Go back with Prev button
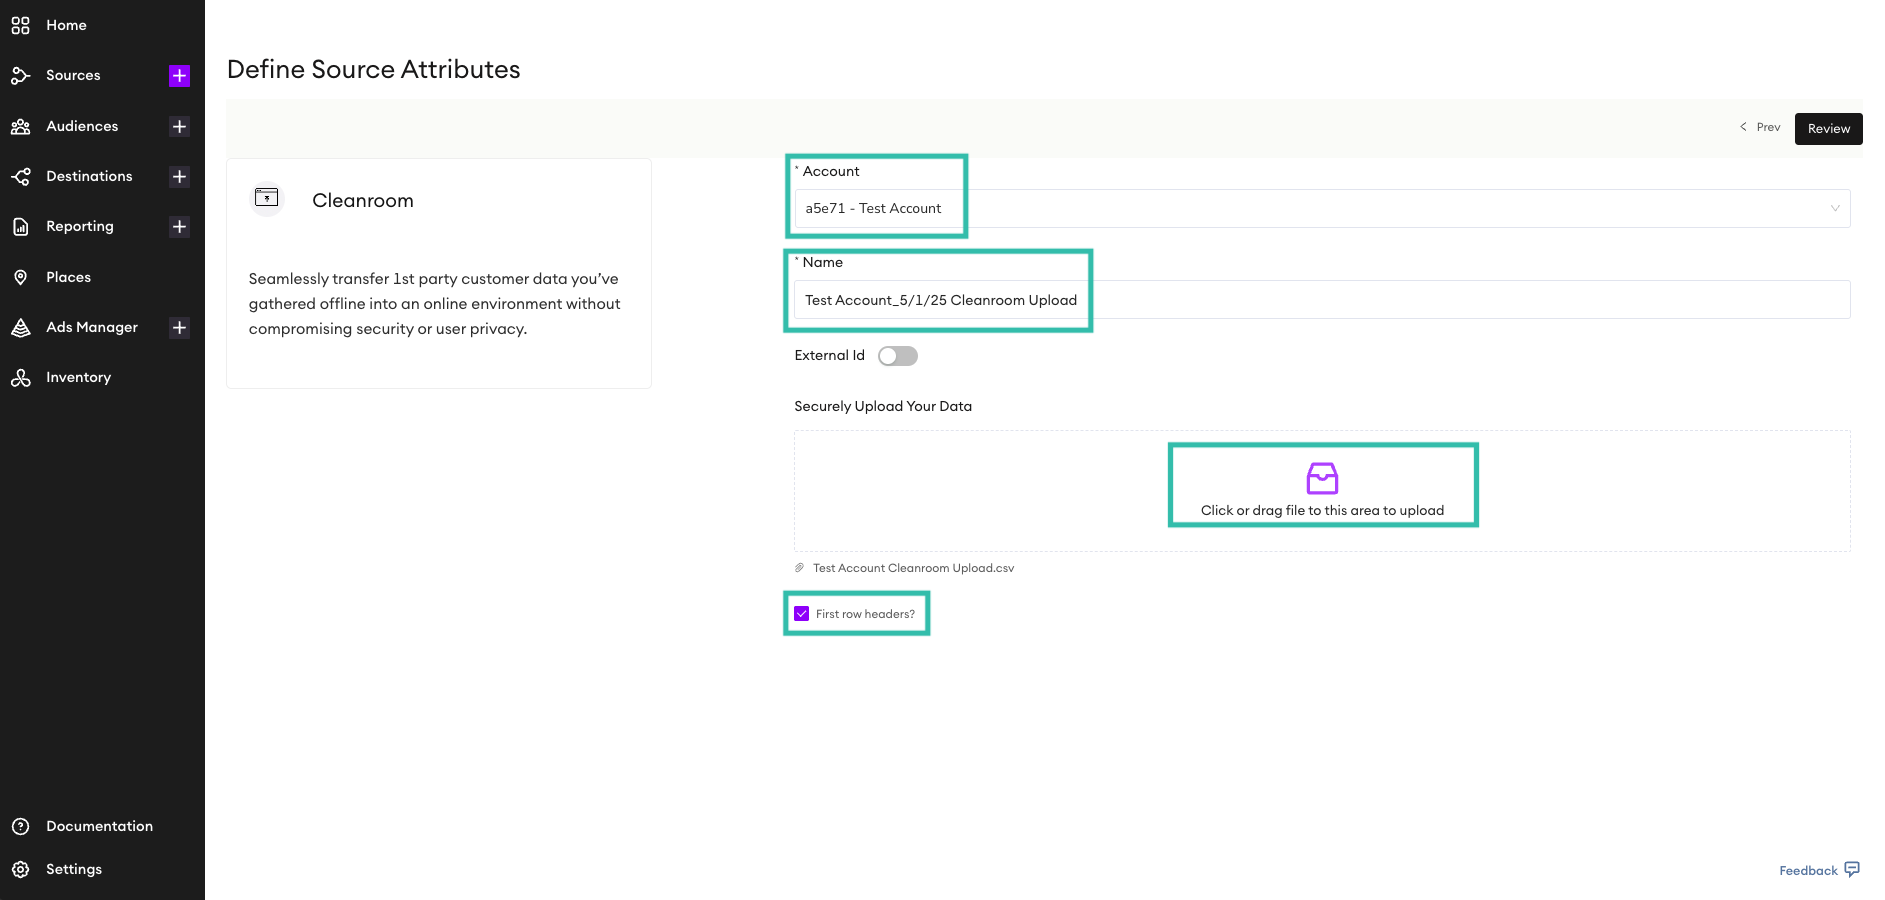Viewport: 1885px width, 900px height. click(x=1760, y=127)
